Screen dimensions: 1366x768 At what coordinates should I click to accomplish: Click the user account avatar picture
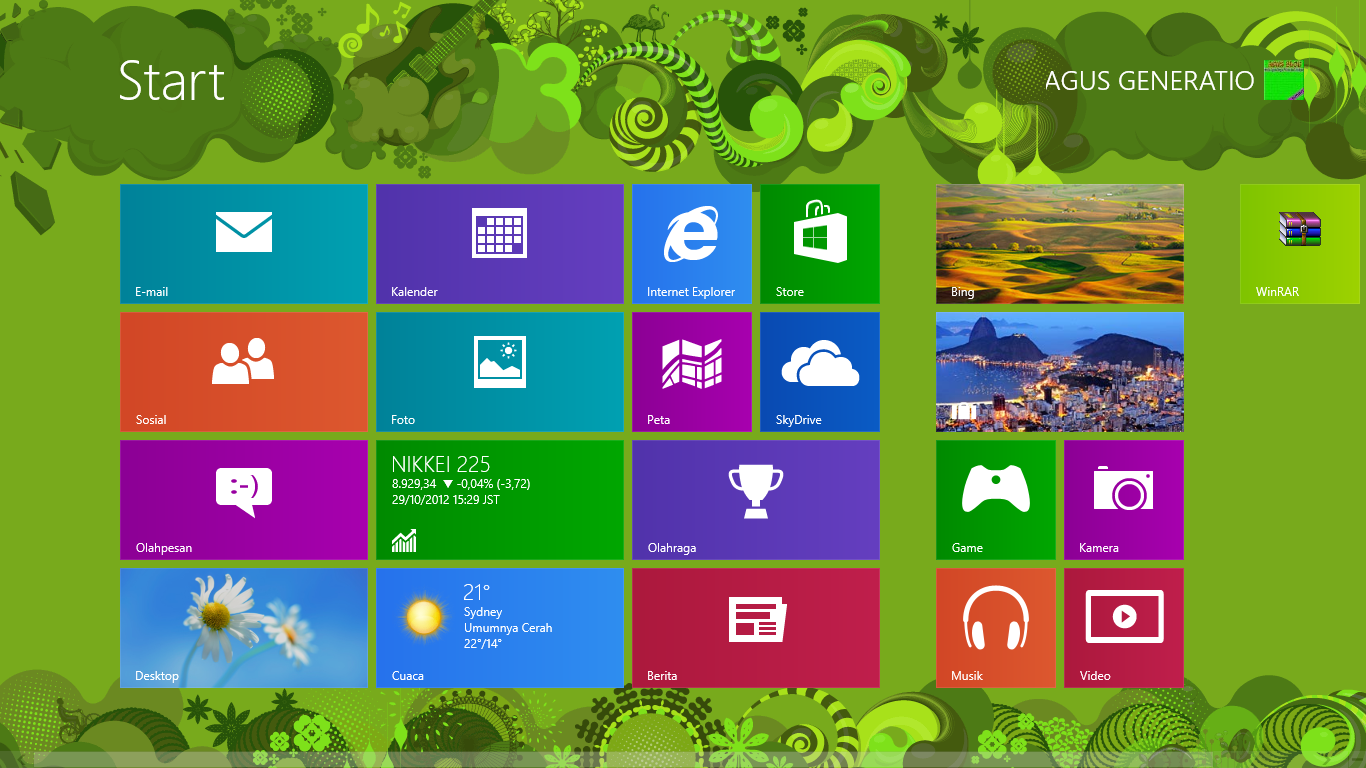1284,80
